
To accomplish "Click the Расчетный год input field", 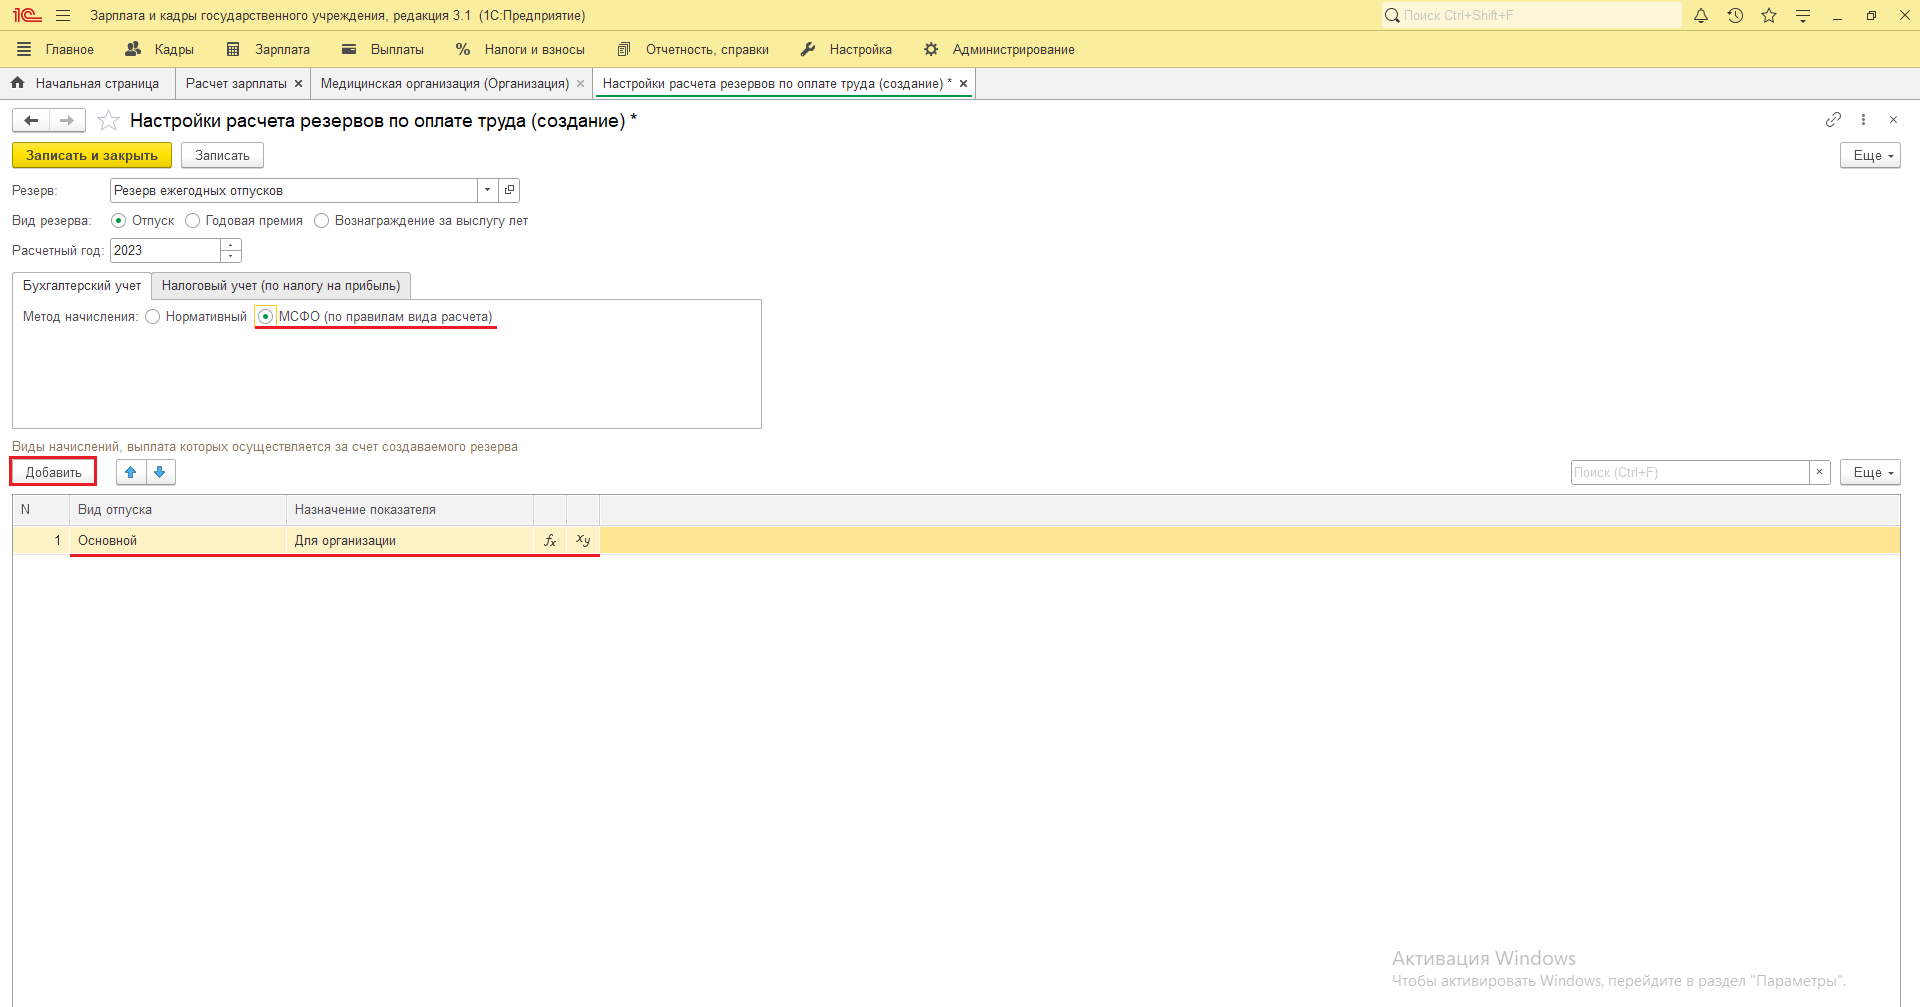I will 165,250.
